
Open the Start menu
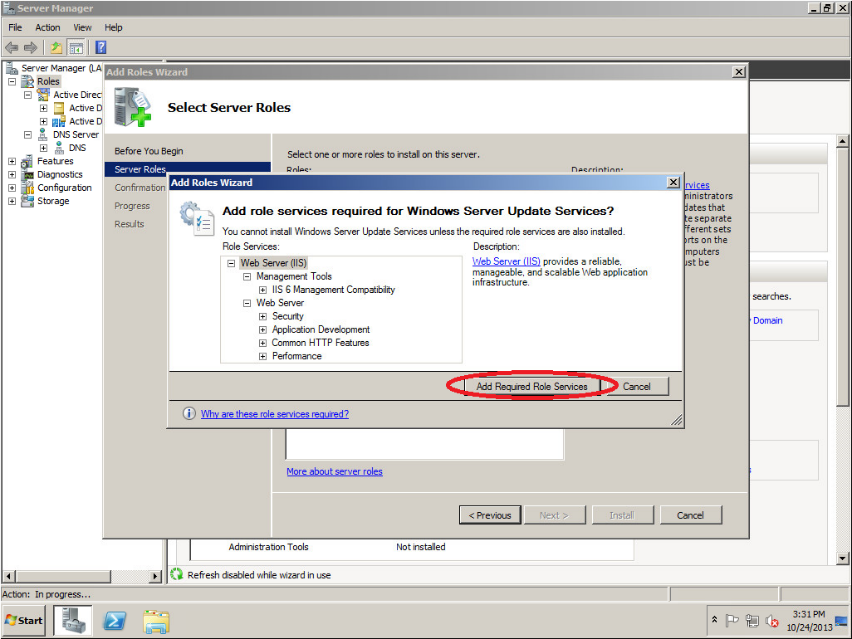pos(24,621)
